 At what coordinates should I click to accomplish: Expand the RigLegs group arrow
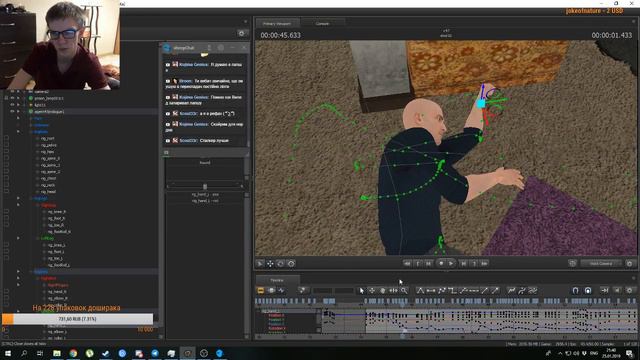[x=18, y=198]
